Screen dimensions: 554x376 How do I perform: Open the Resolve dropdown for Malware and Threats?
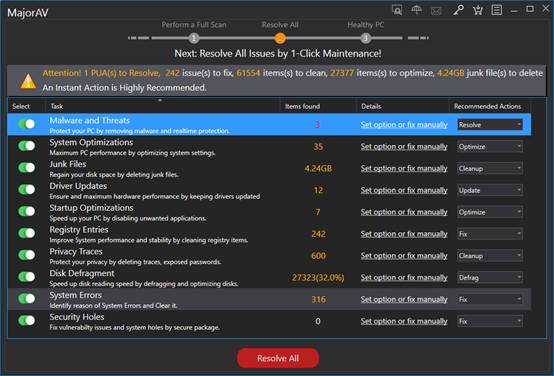point(490,124)
